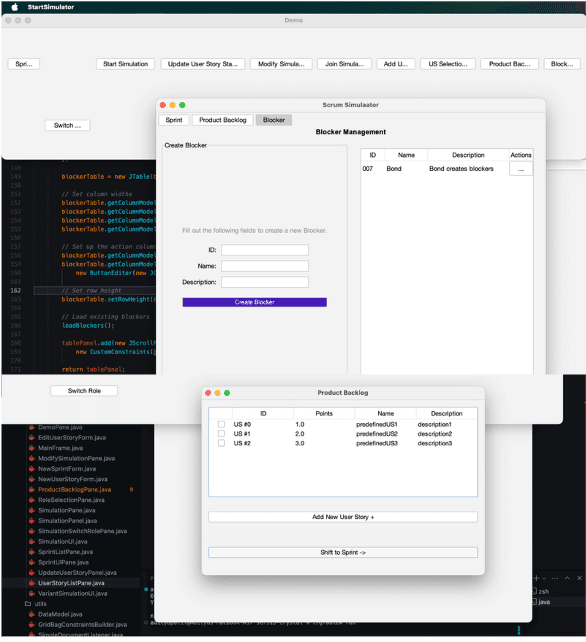This screenshot has width=586, height=642.
Task: Click Add New User Story + button
Action: pyautogui.click(x=343, y=517)
